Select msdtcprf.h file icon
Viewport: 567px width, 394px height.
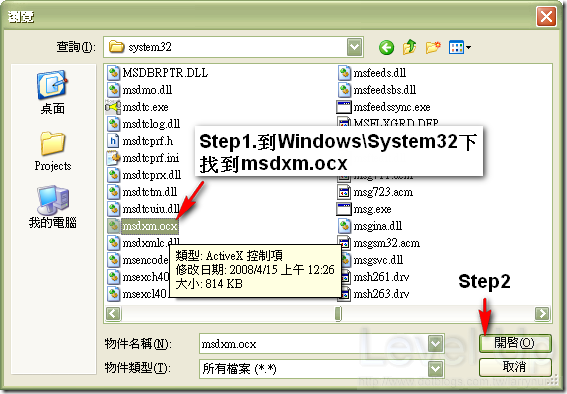[x=114, y=141]
